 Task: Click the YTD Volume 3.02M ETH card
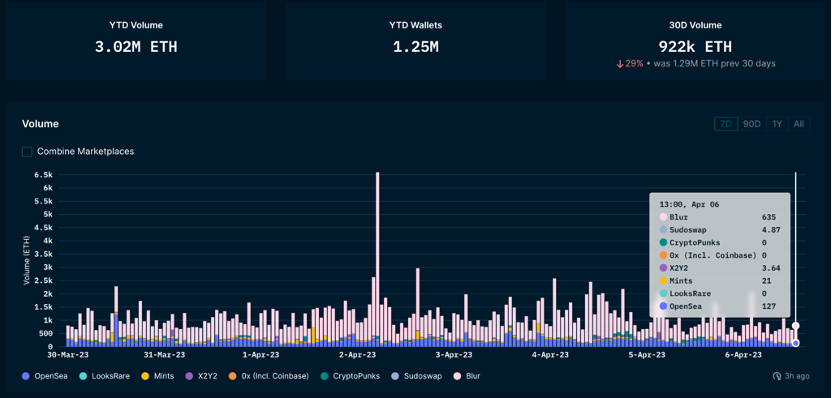(x=136, y=41)
